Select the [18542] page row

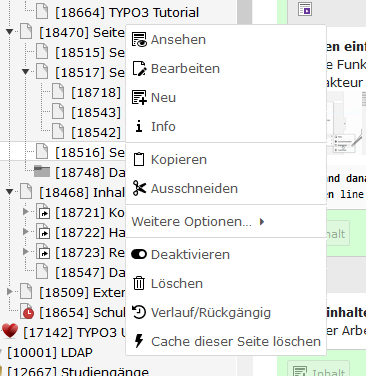pos(96,132)
